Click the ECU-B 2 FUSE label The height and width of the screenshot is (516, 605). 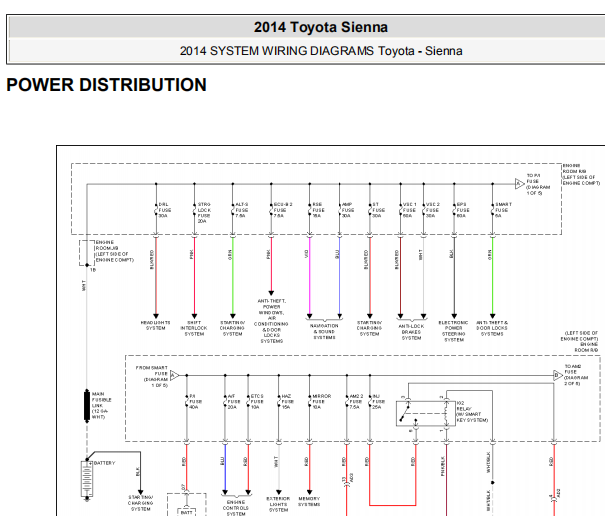coord(282,210)
